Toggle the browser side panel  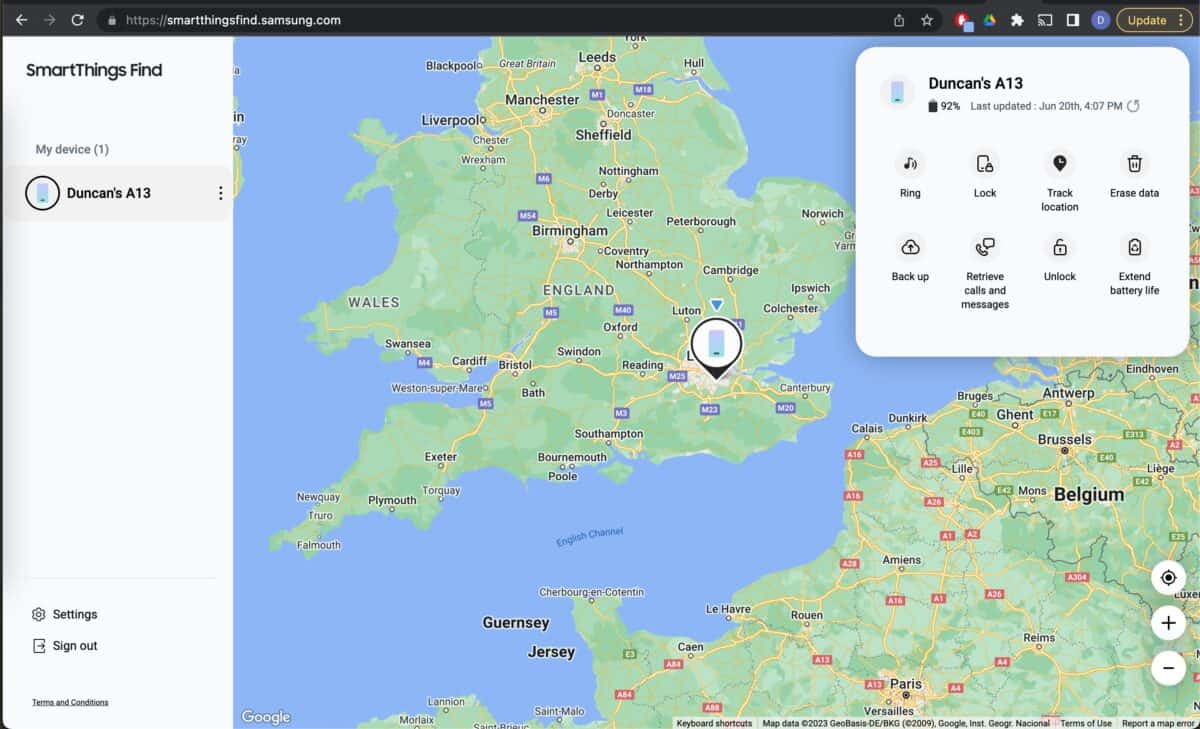coord(1072,20)
